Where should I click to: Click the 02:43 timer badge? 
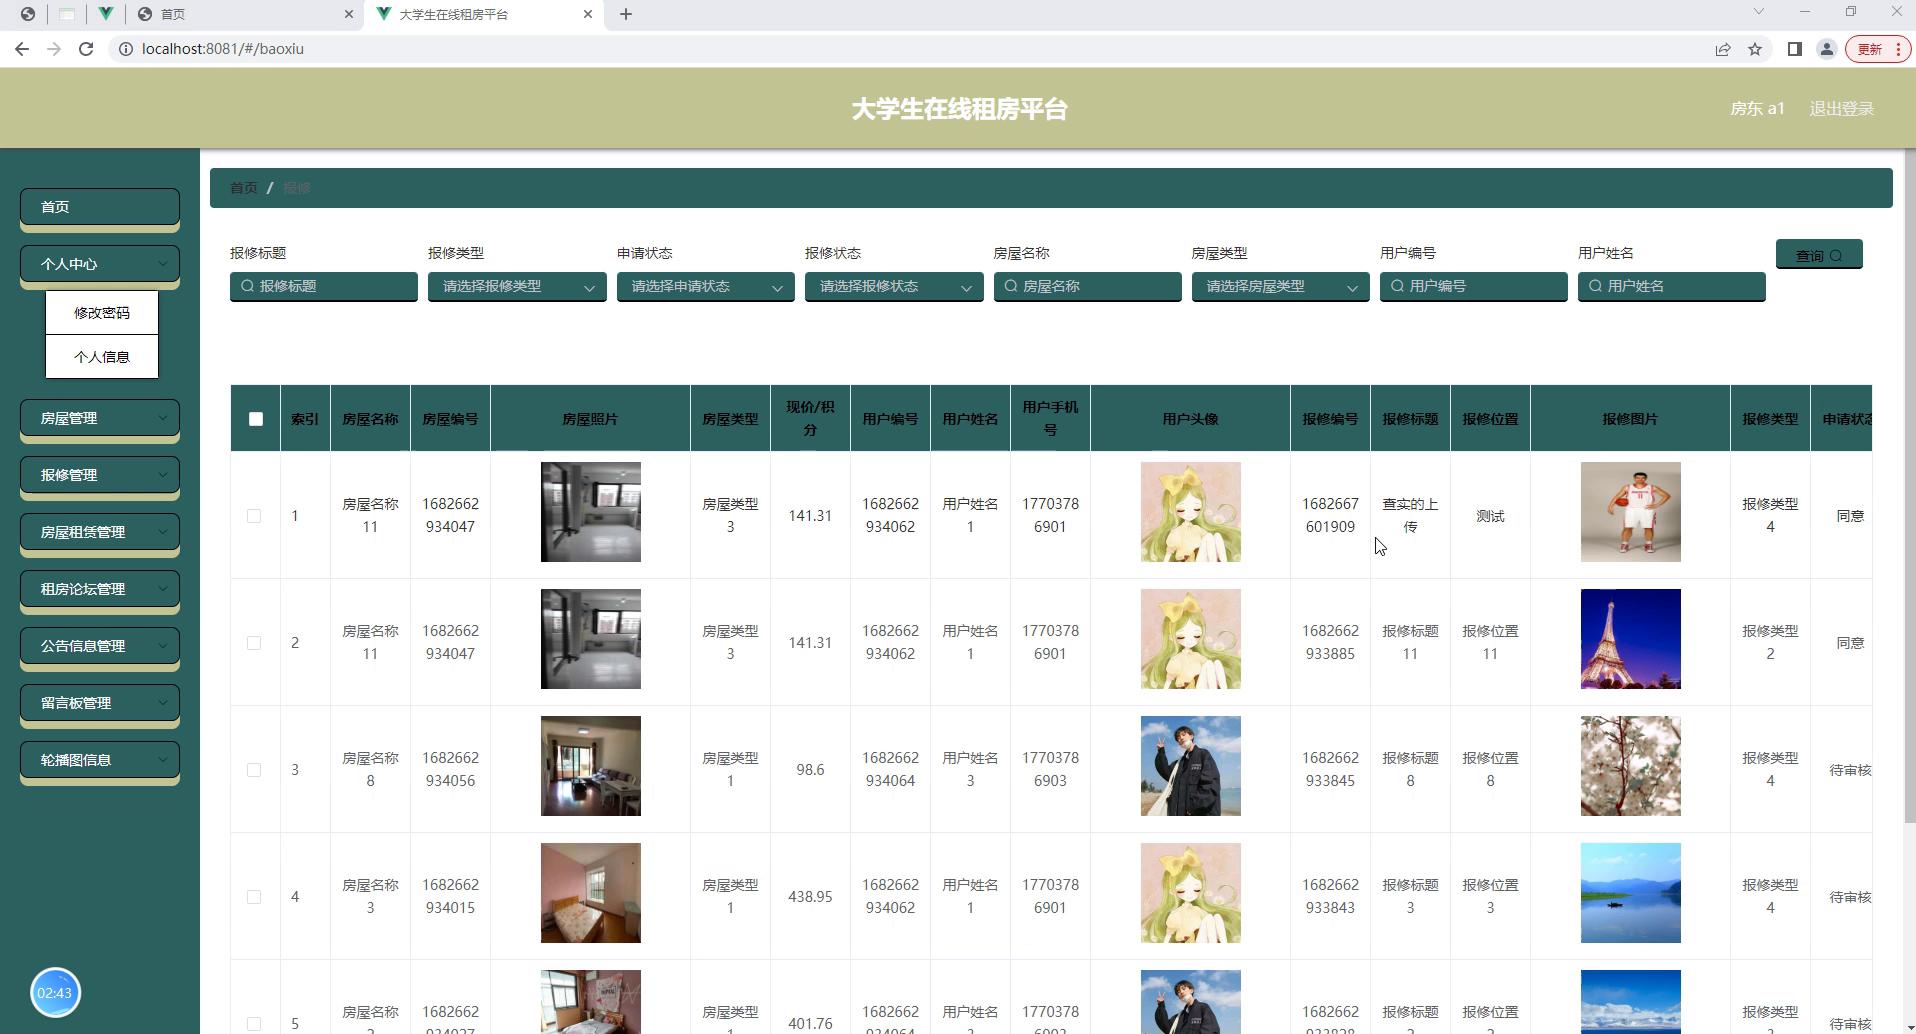[x=55, y=993]
